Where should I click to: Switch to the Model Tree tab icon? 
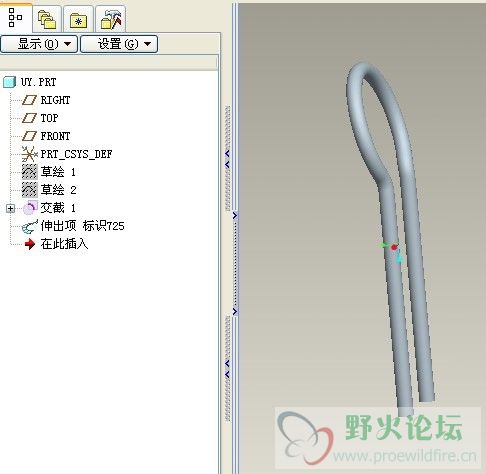(x=15, y=17)
